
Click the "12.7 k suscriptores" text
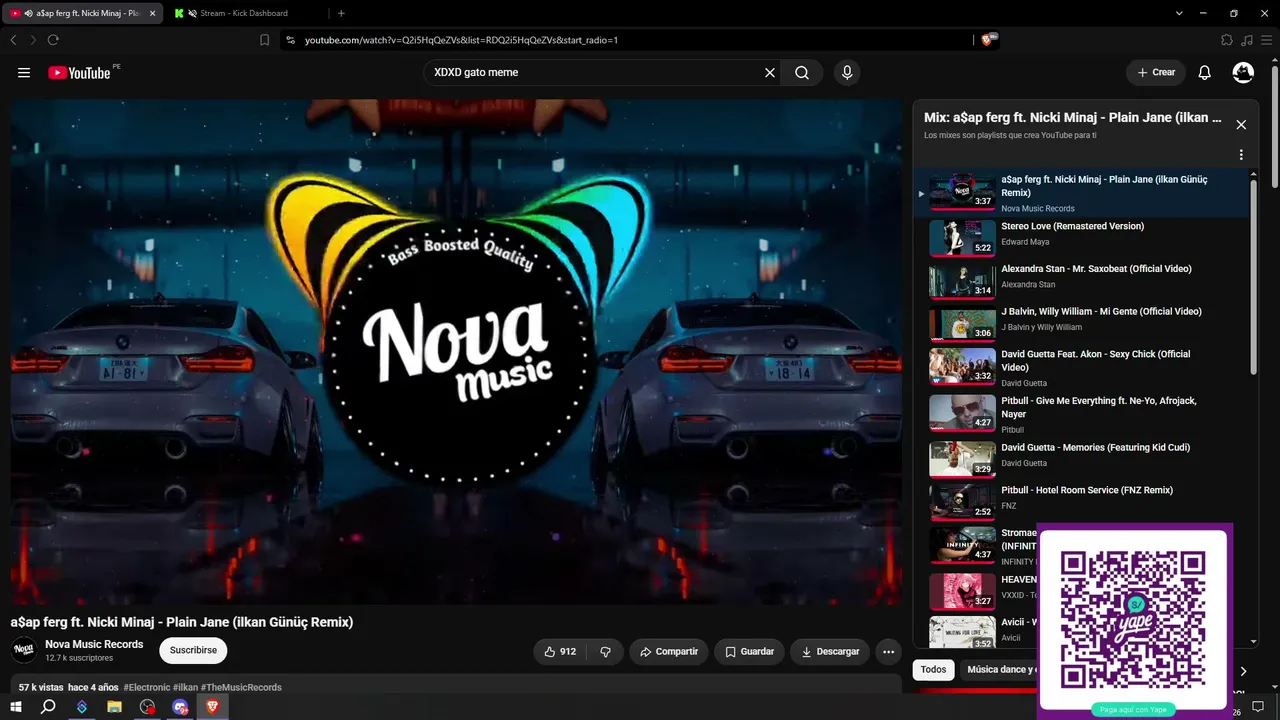point(79,658)
